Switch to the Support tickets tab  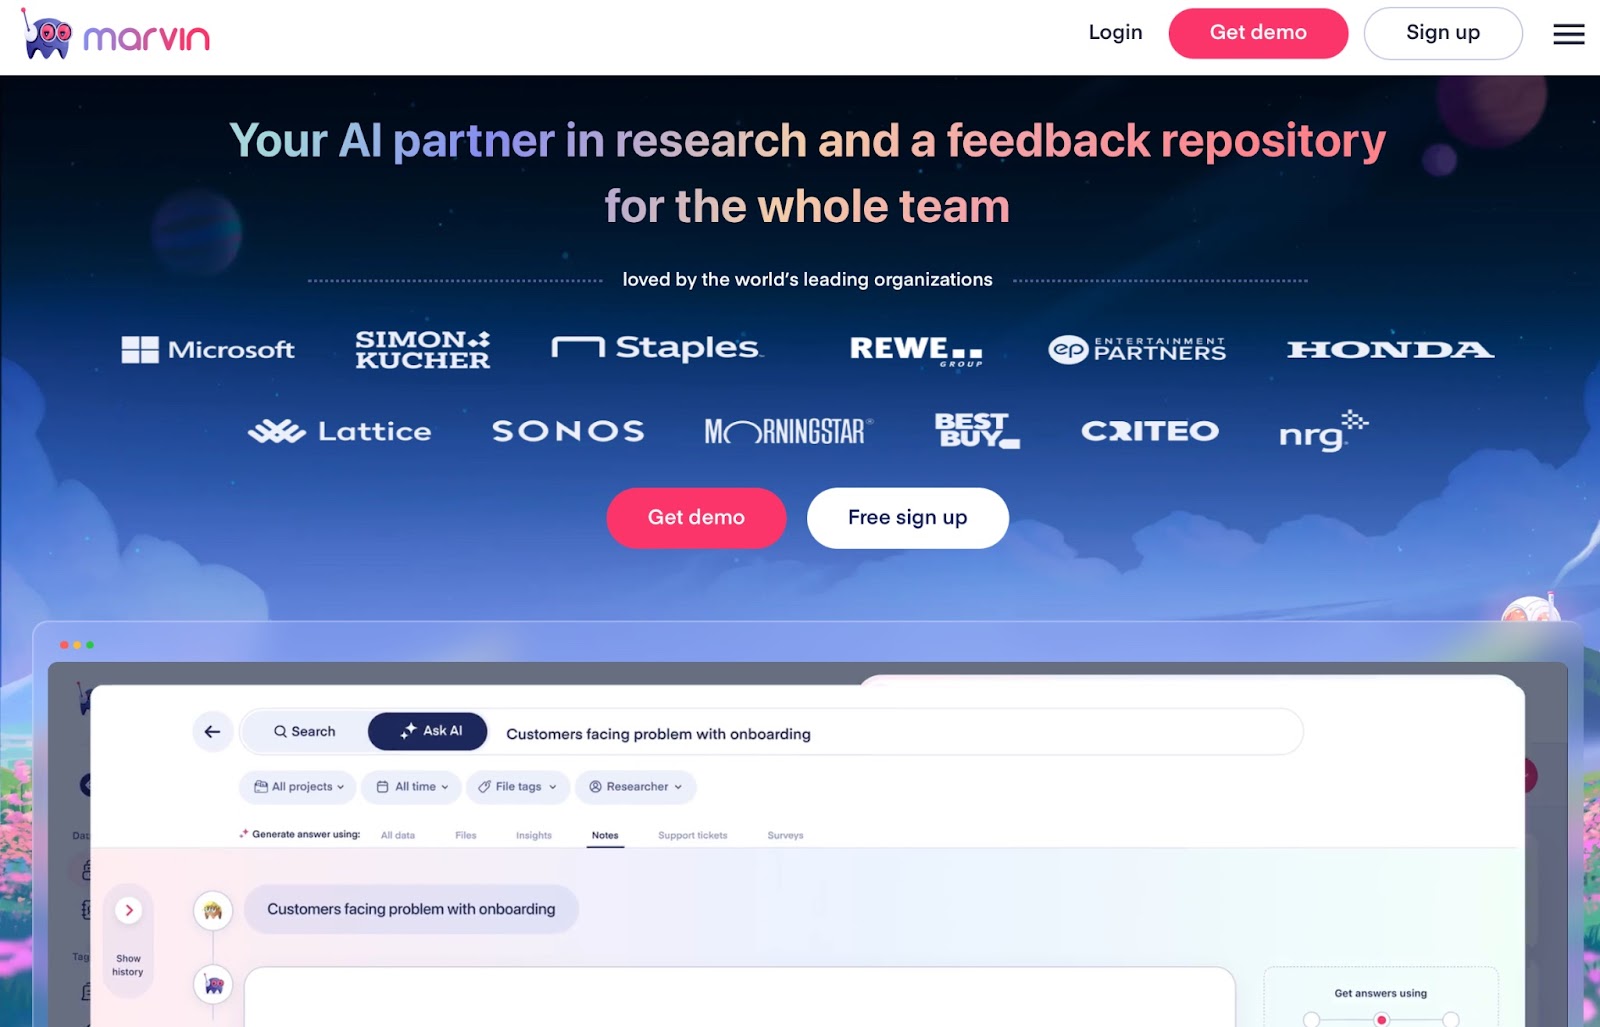point(692,836)
